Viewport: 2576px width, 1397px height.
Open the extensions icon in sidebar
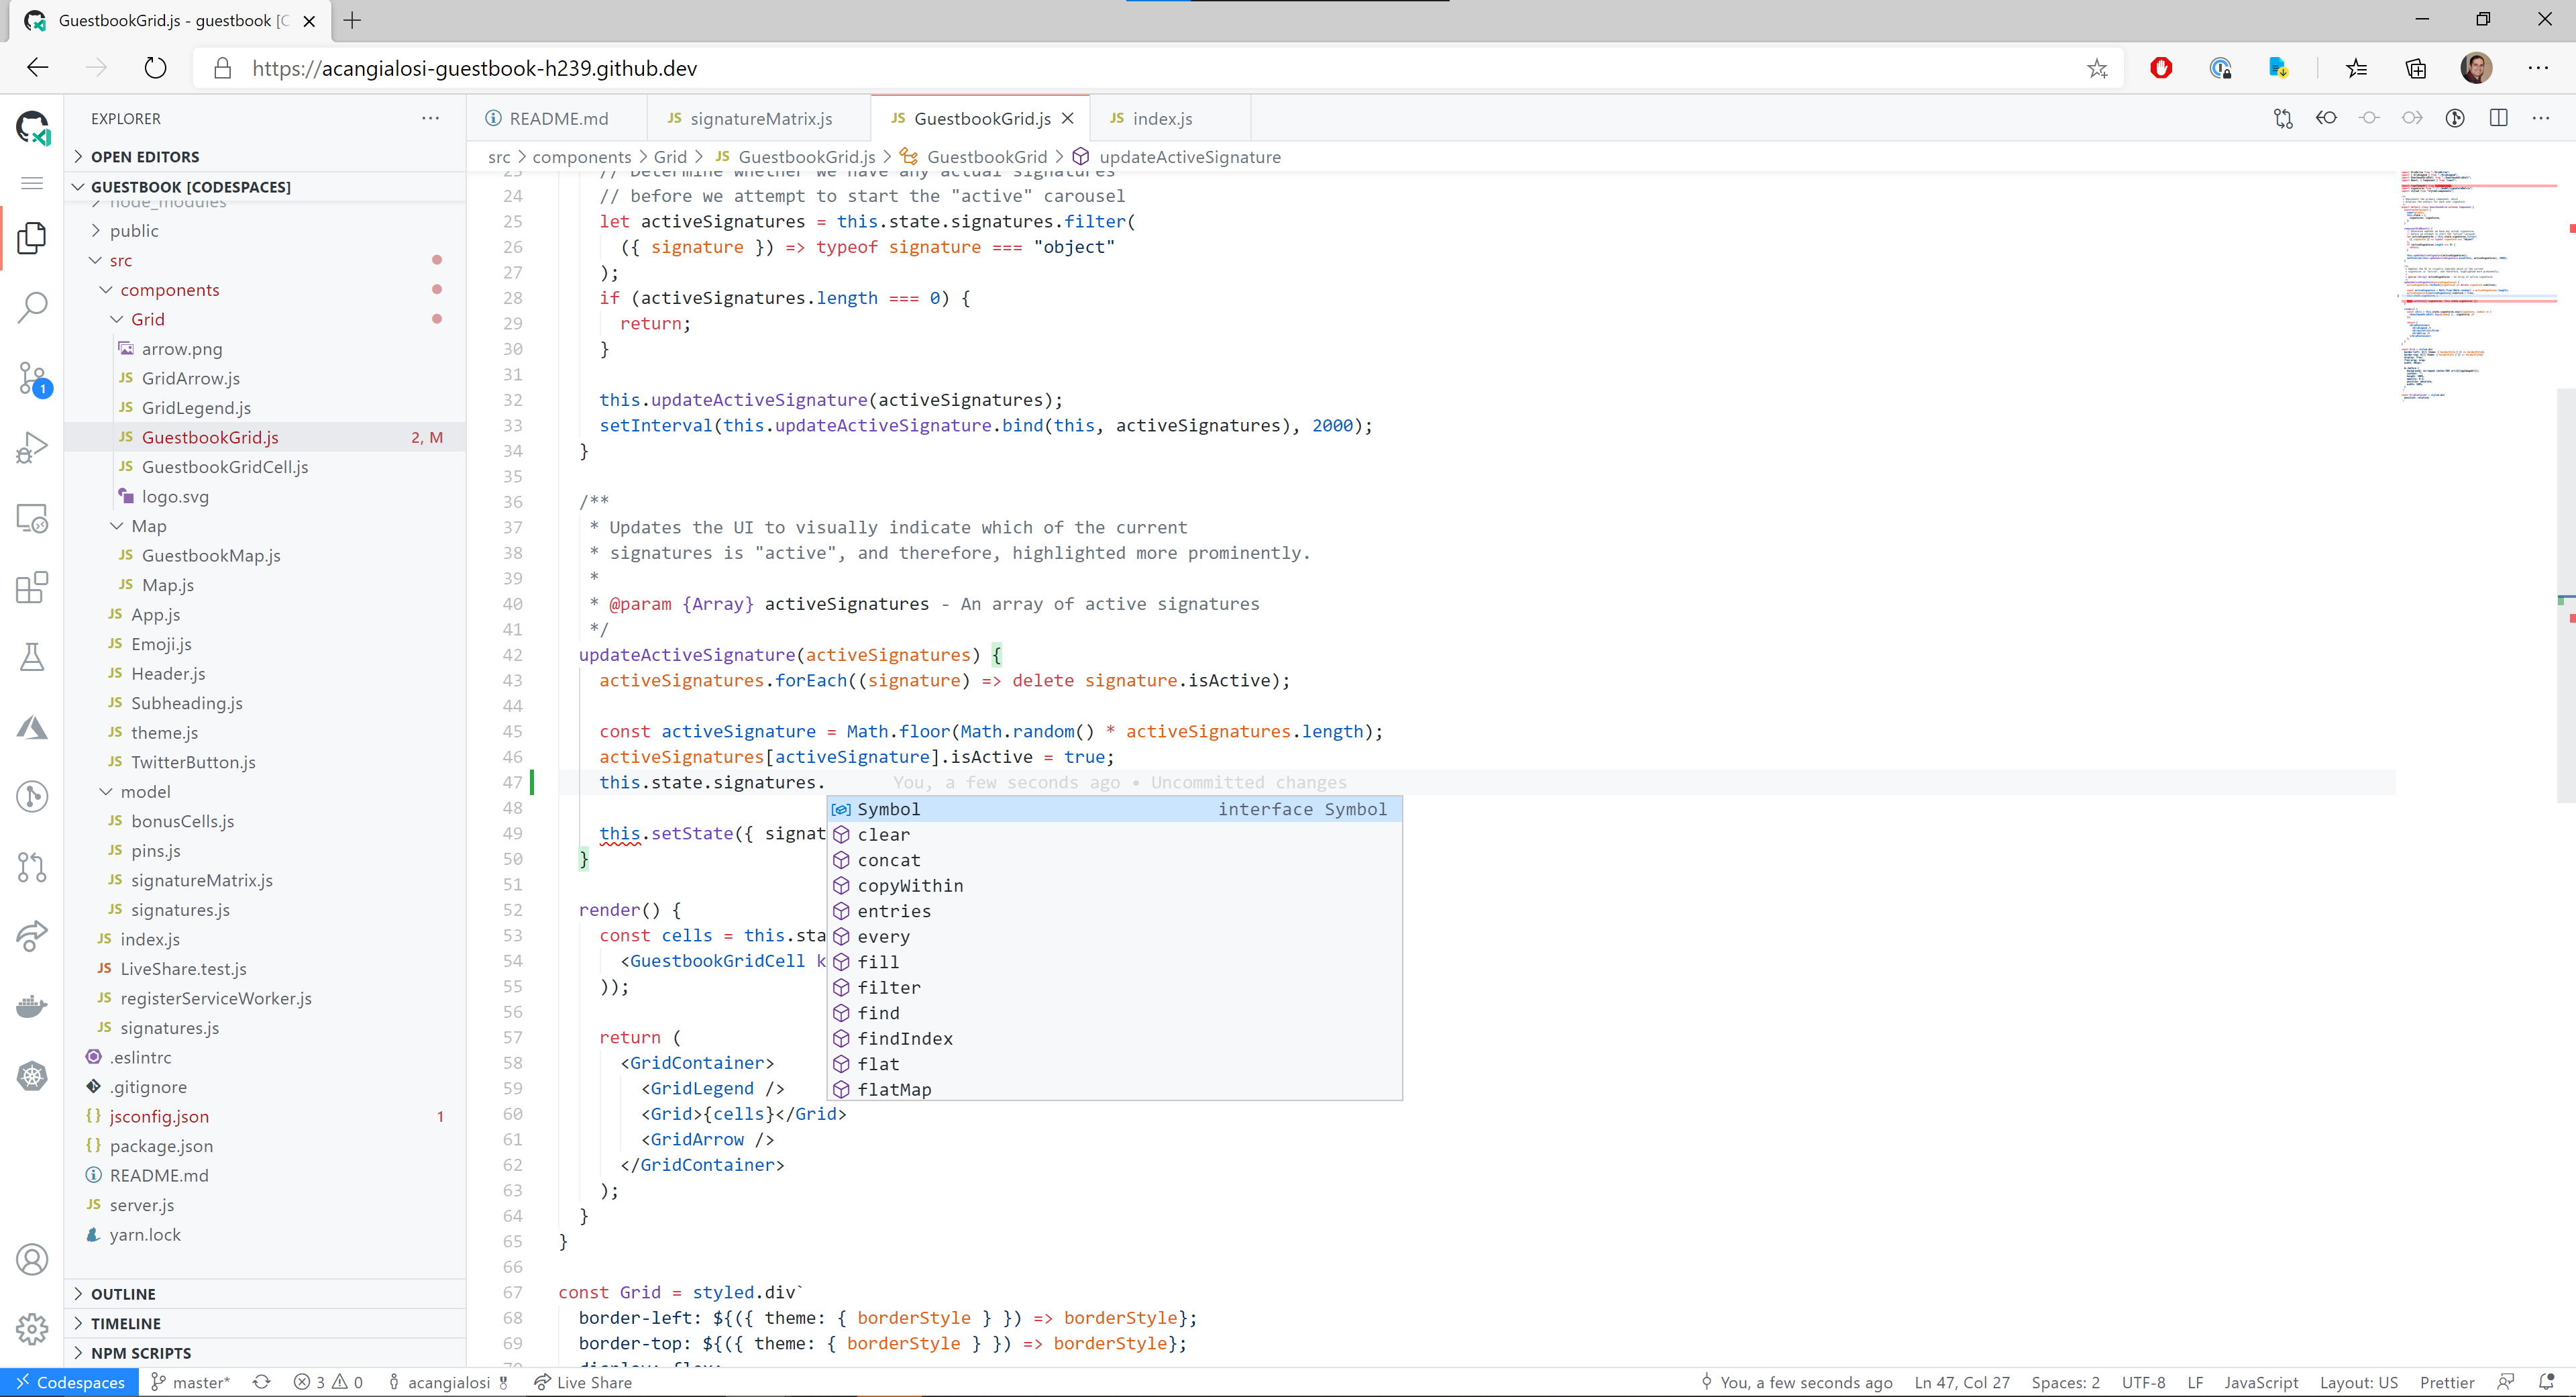point(33,585)
